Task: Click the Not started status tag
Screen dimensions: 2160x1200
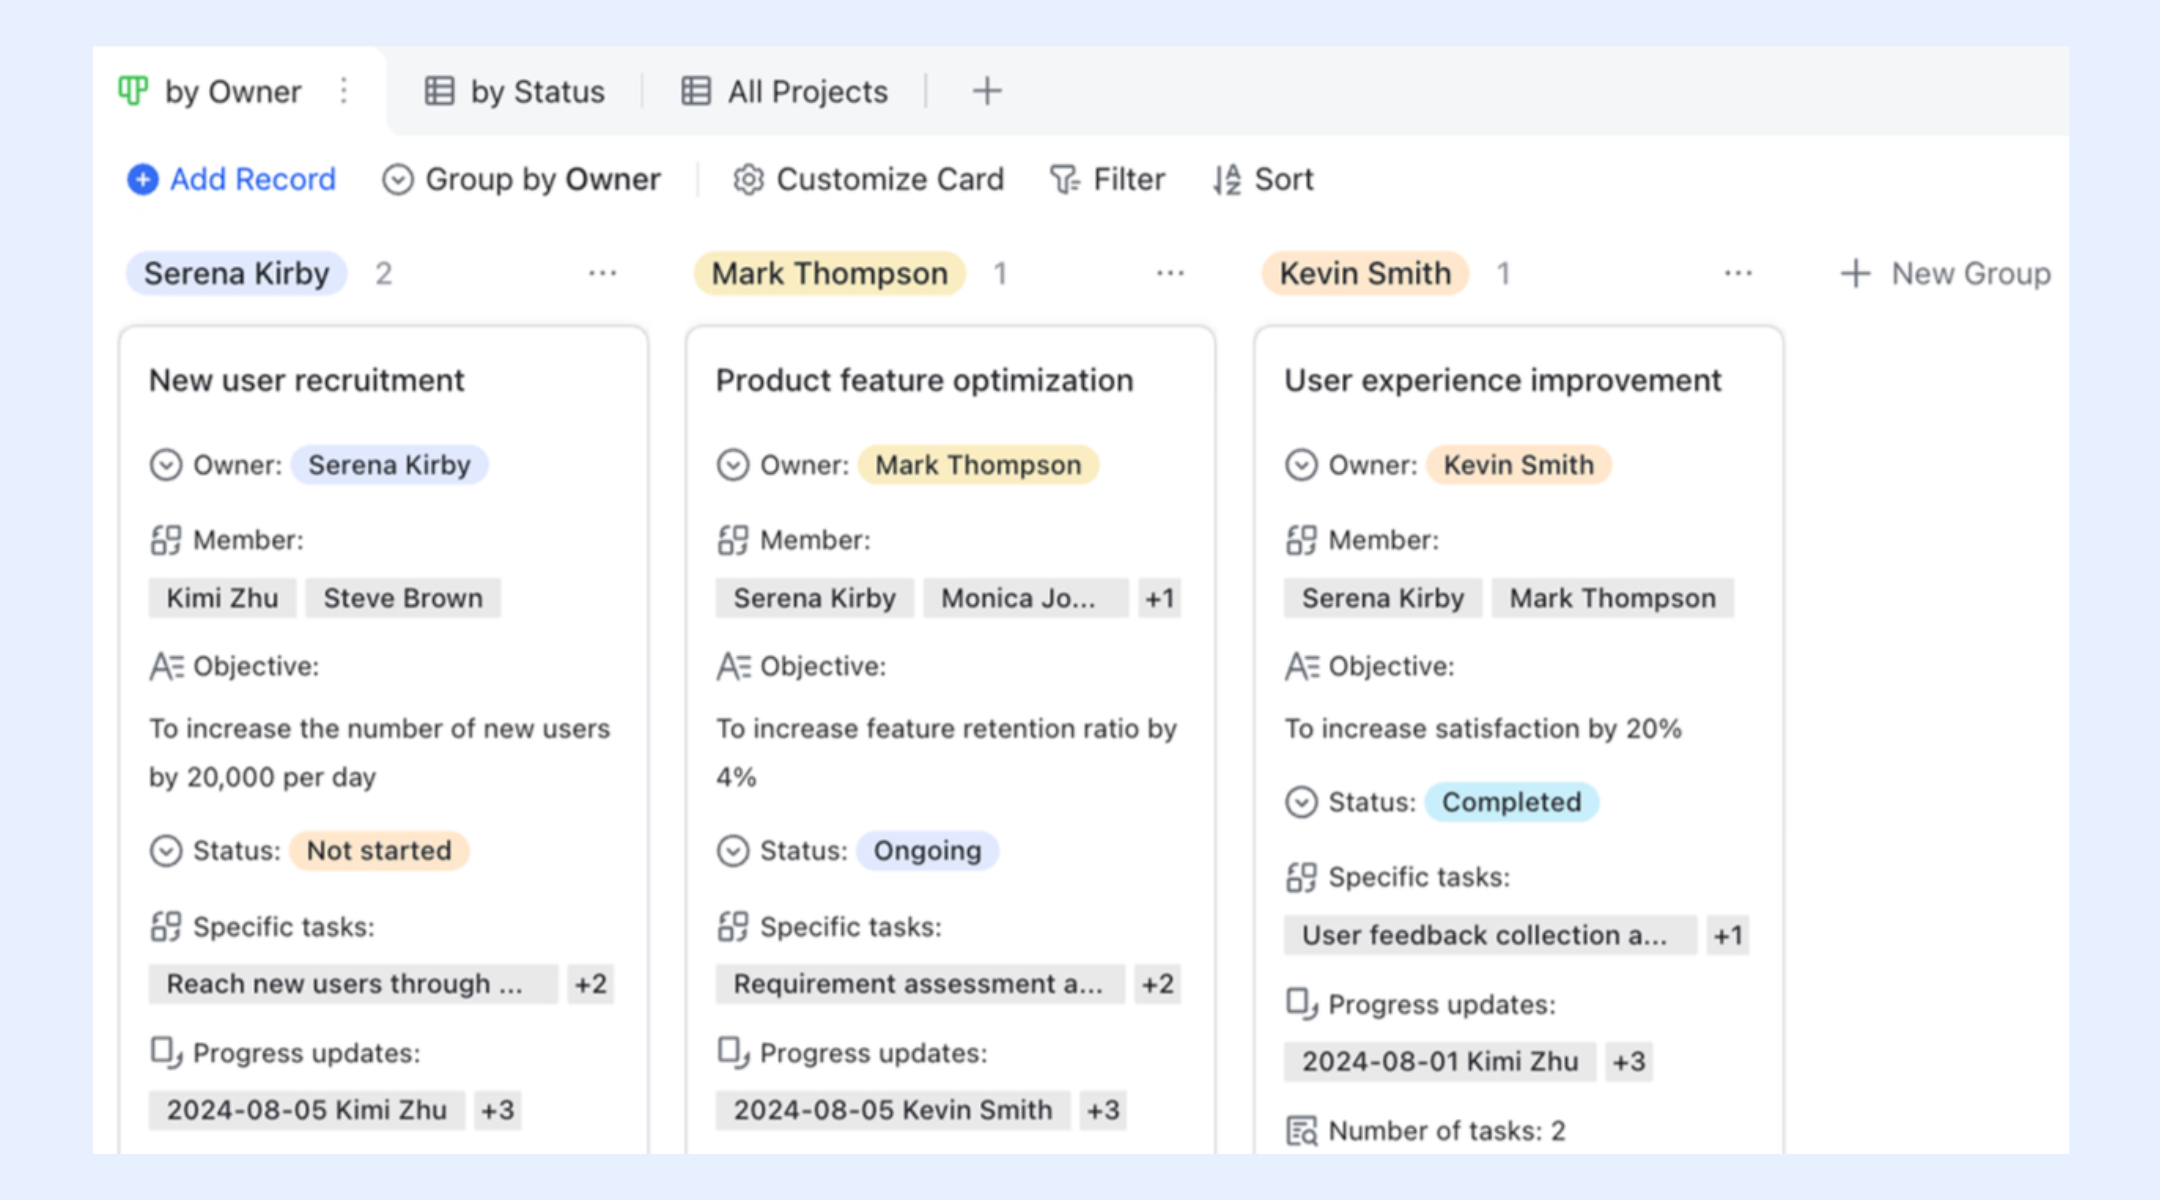Action: coord(379,851)
